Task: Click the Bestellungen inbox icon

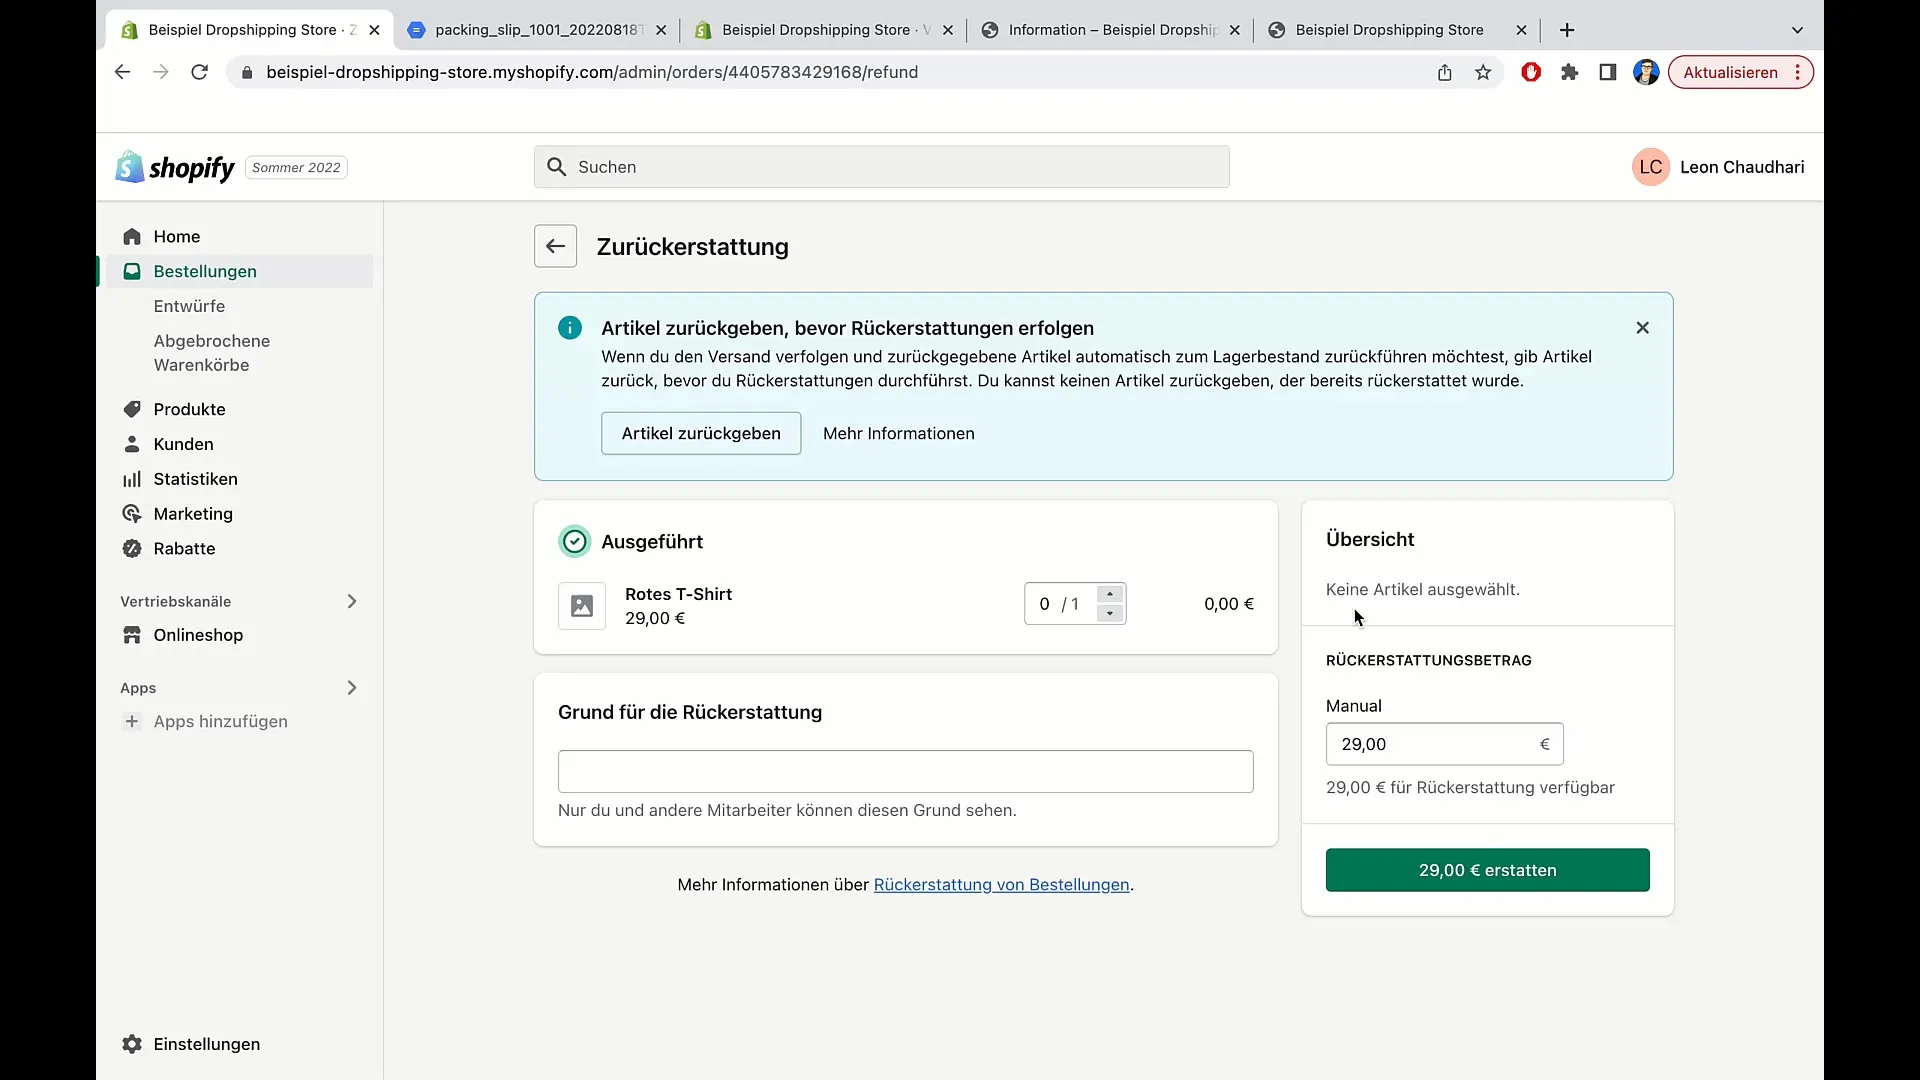Action: point(132,271)
